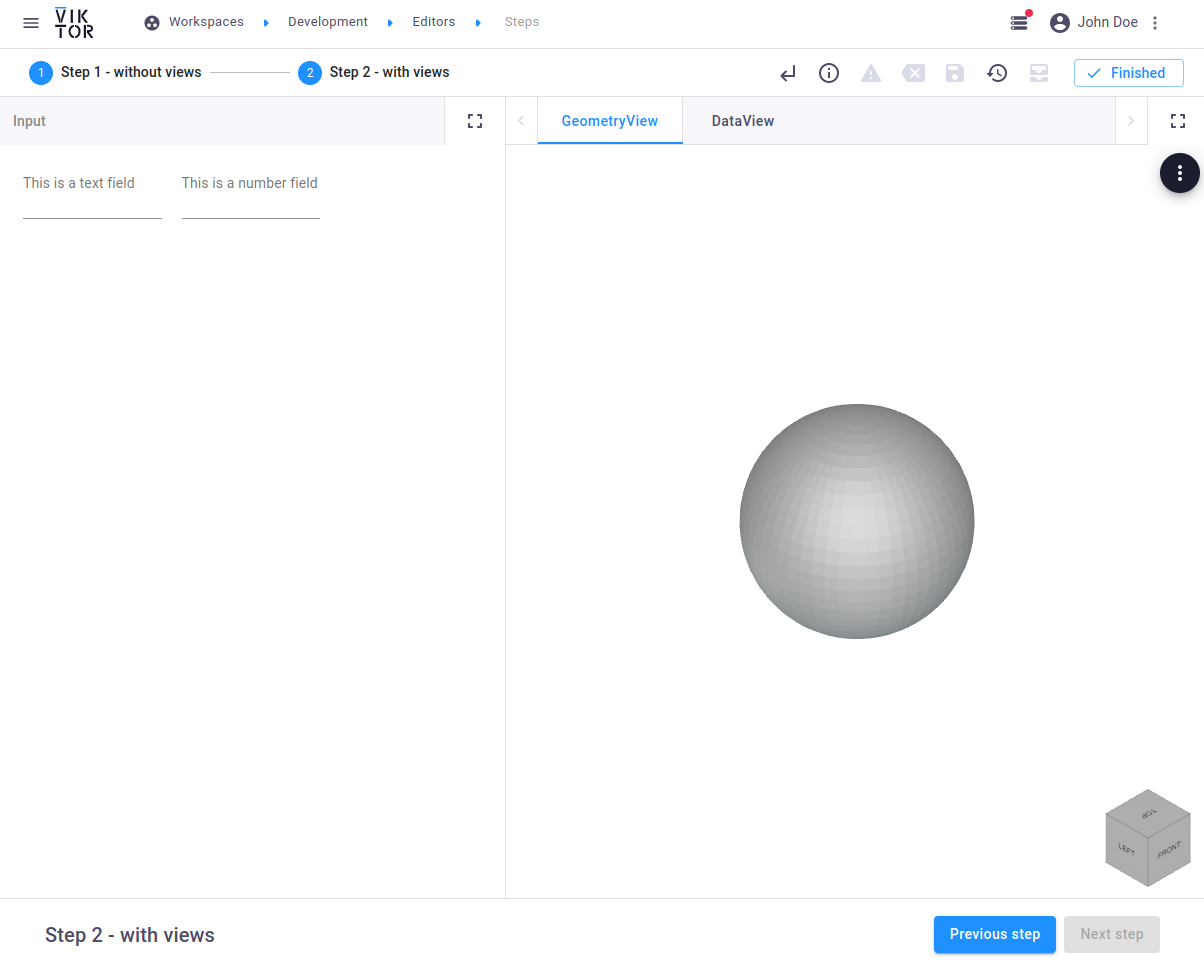1204x967 pixels.
Task: Open the task list icon with red dot
Action: pyautogui.click(x=1019, y=22)
